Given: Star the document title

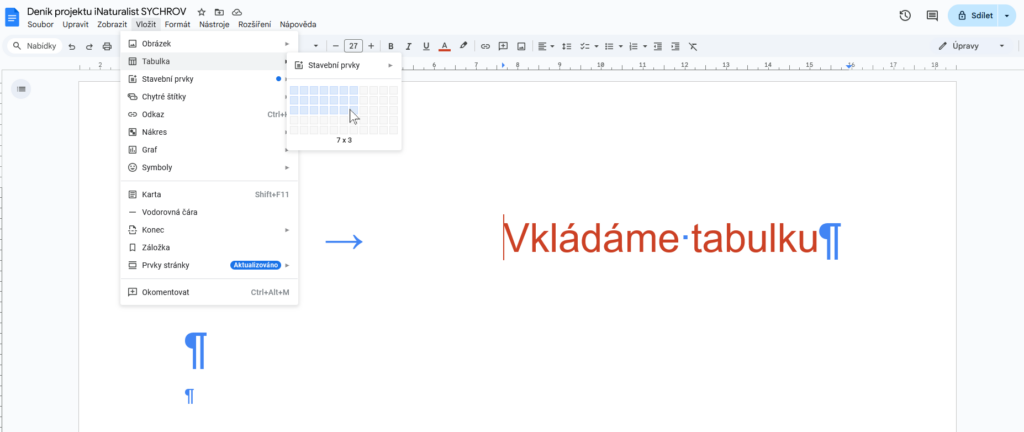Looking at the screenshot, I should [201, 11].
